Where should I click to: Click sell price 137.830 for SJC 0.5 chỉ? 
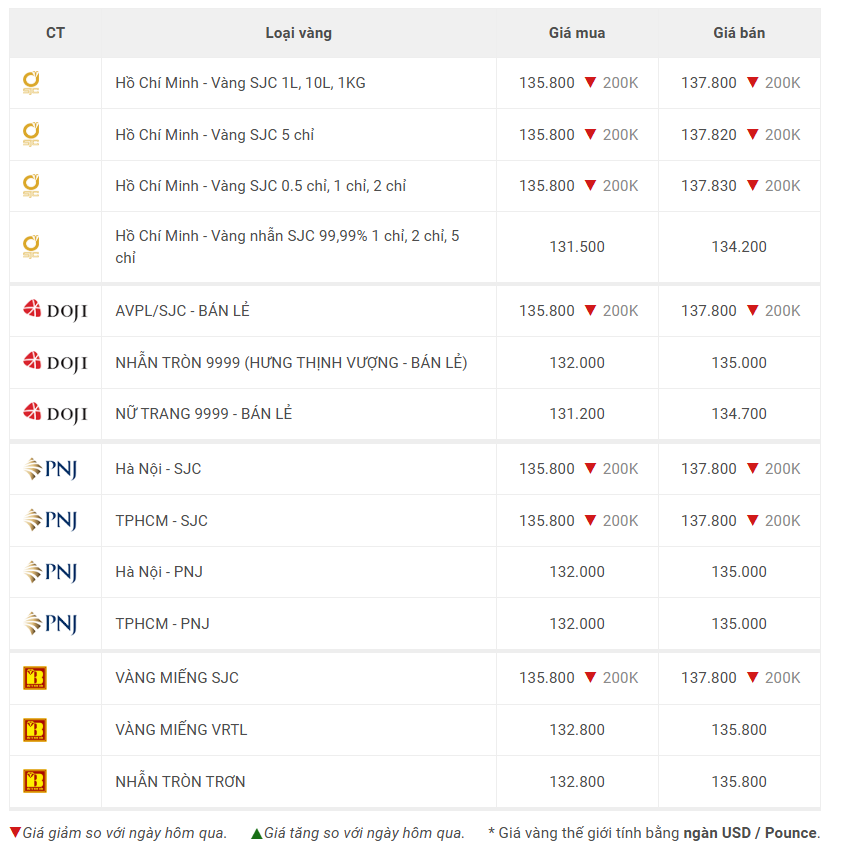[x=709, y=186]
